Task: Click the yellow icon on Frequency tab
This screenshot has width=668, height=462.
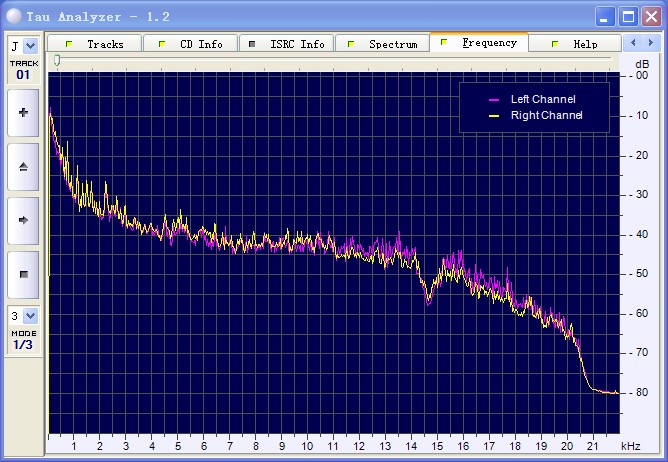Action: click(x=444, y=42)
